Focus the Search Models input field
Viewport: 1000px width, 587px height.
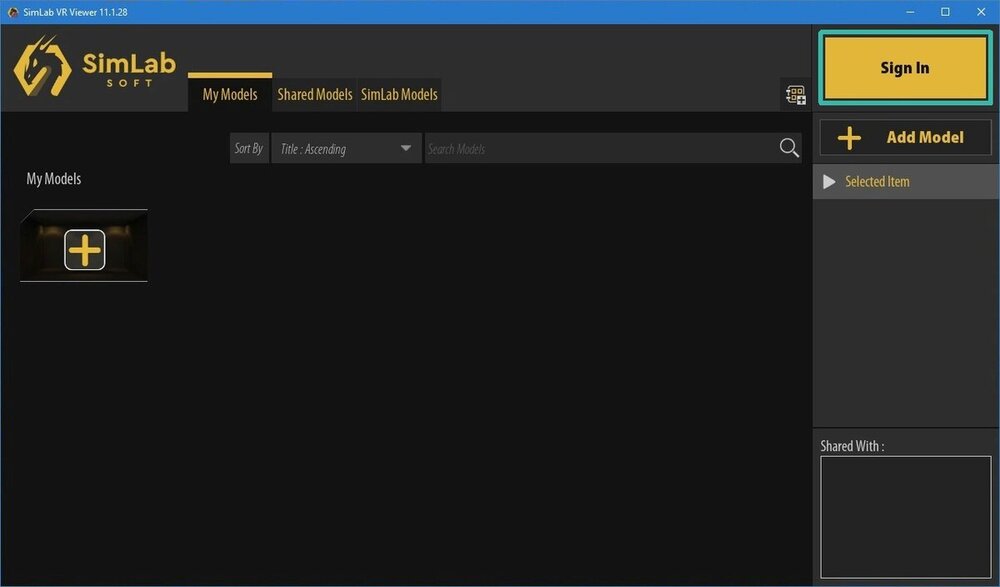click(x=600, y=149)
